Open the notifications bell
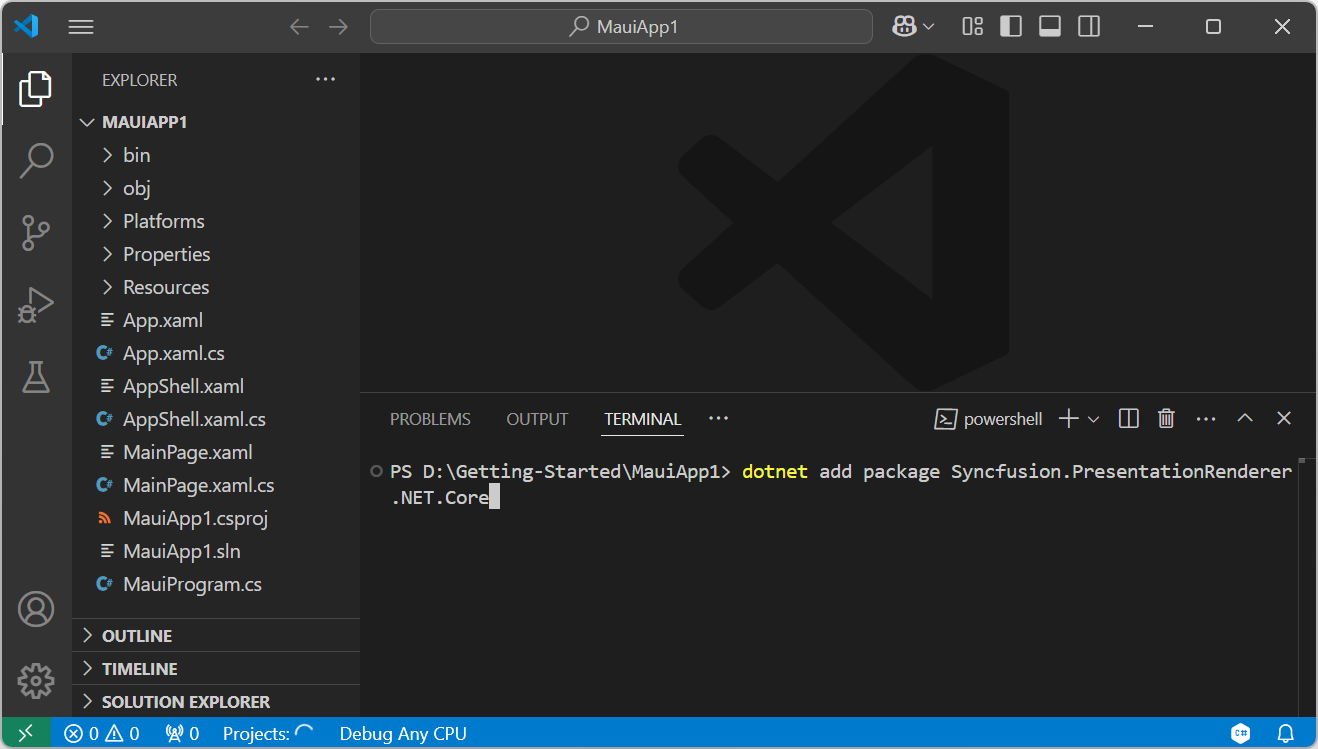Viewport: 1318px width, 749px height. click(x=1286, y=733)
